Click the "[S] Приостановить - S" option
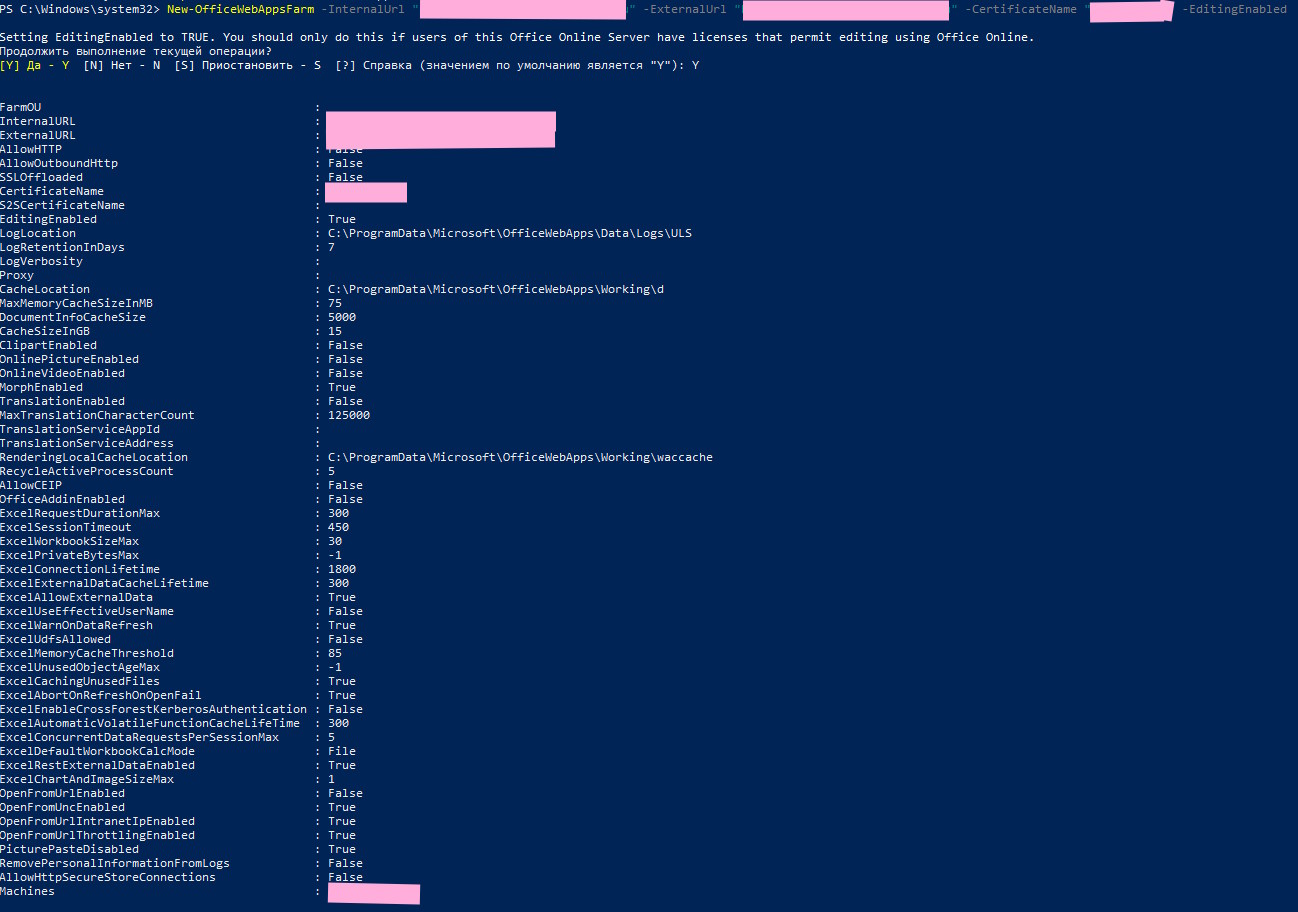This screenshot has height=912, width=1298. [248, 65]
